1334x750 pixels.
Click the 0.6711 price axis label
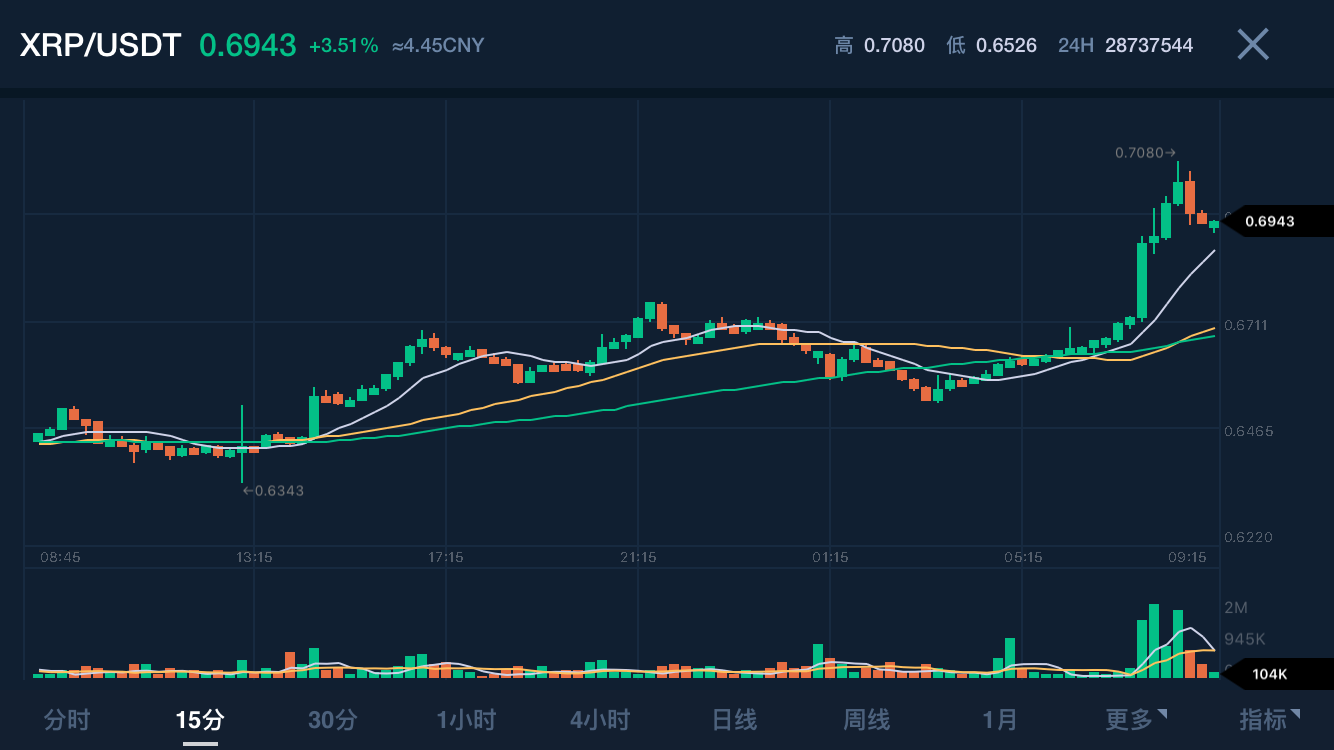coord(1248,326)
